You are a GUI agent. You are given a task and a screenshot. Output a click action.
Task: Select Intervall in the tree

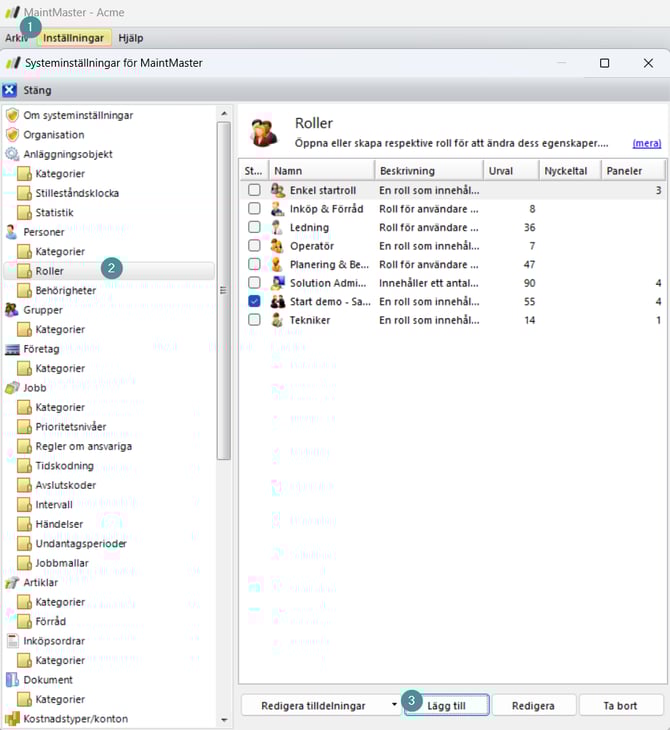54,504
